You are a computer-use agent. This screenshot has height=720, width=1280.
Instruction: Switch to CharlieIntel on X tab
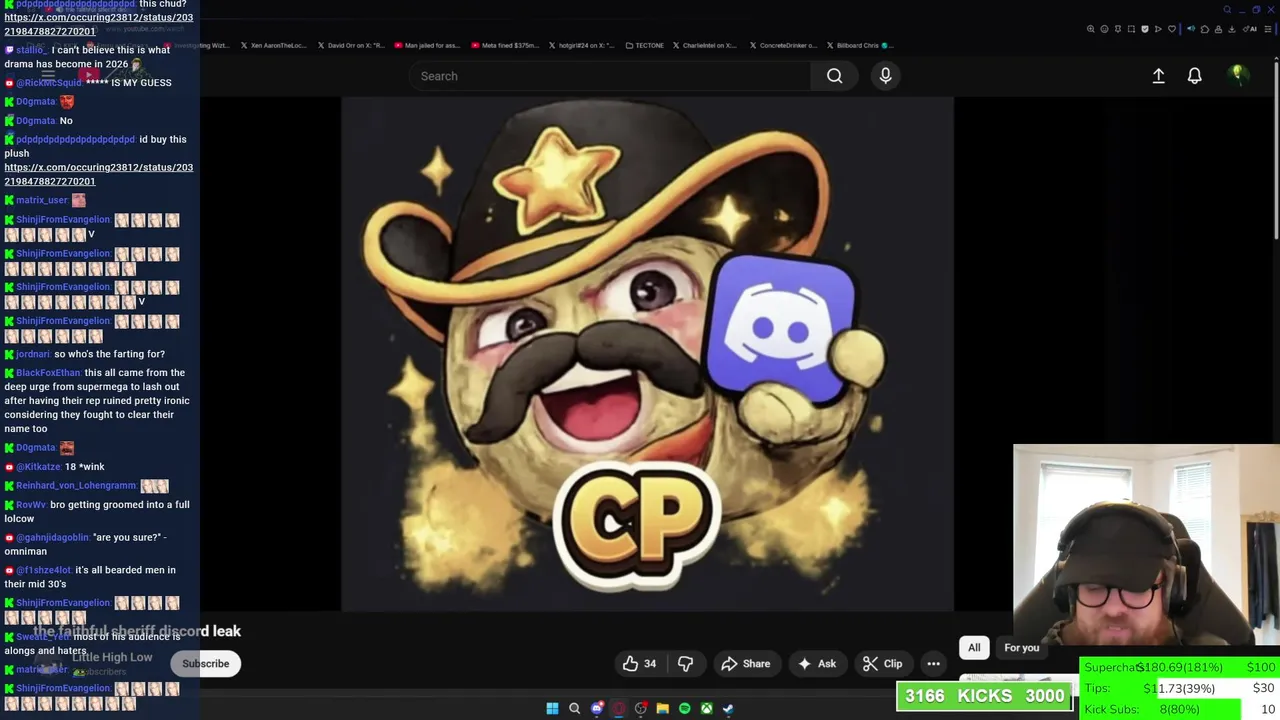pos(706,45)
